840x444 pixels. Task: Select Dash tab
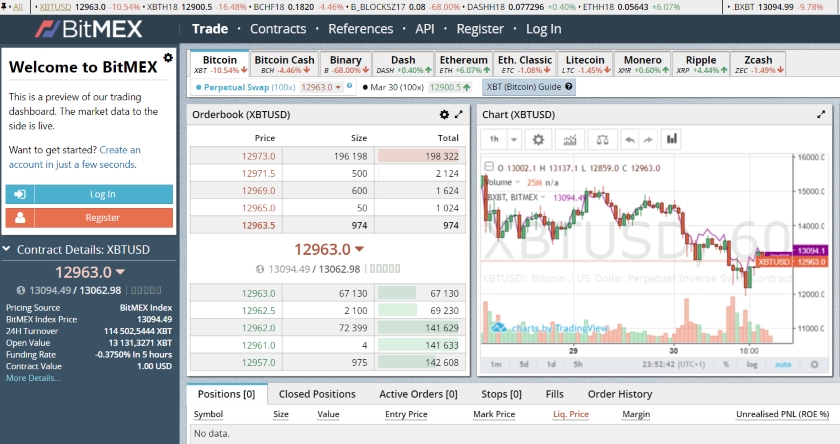[403, 64]
